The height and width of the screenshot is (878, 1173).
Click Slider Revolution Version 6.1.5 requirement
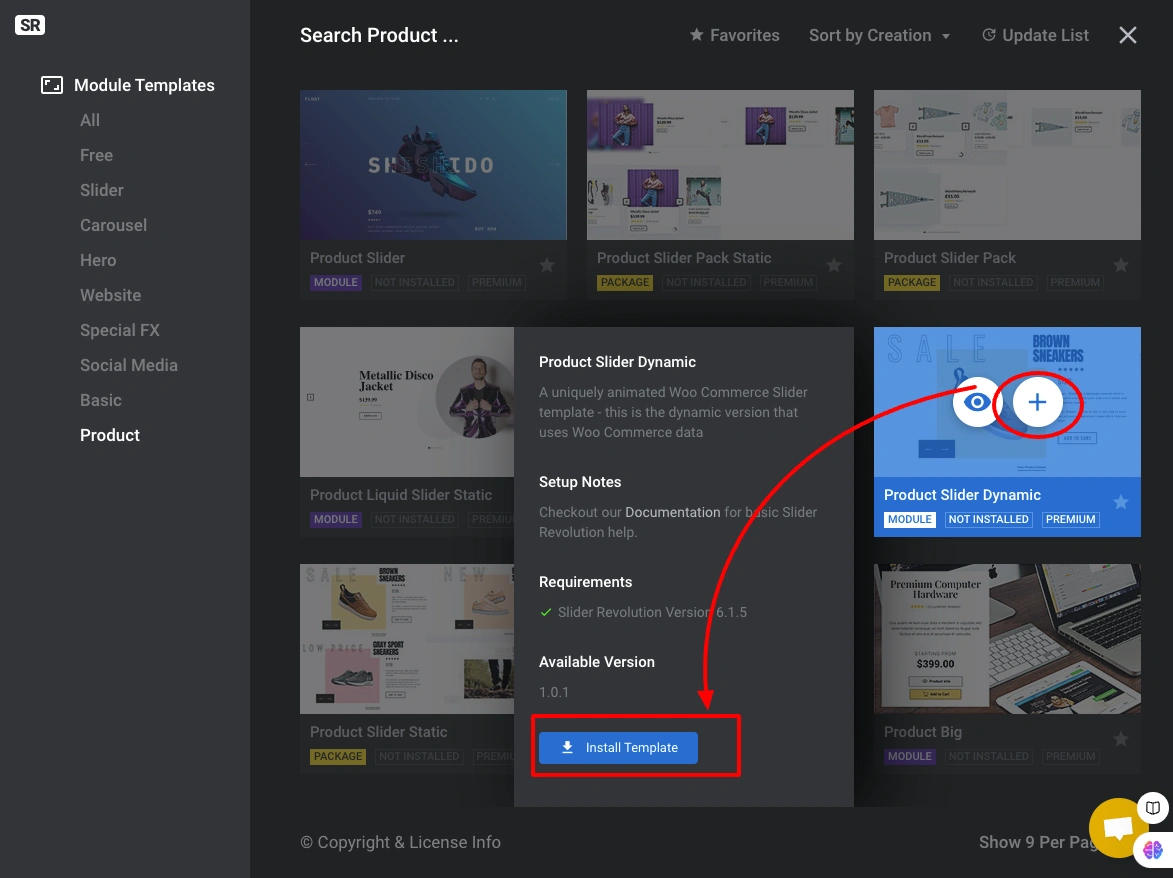pyautogui.click(x=652, y=613)
